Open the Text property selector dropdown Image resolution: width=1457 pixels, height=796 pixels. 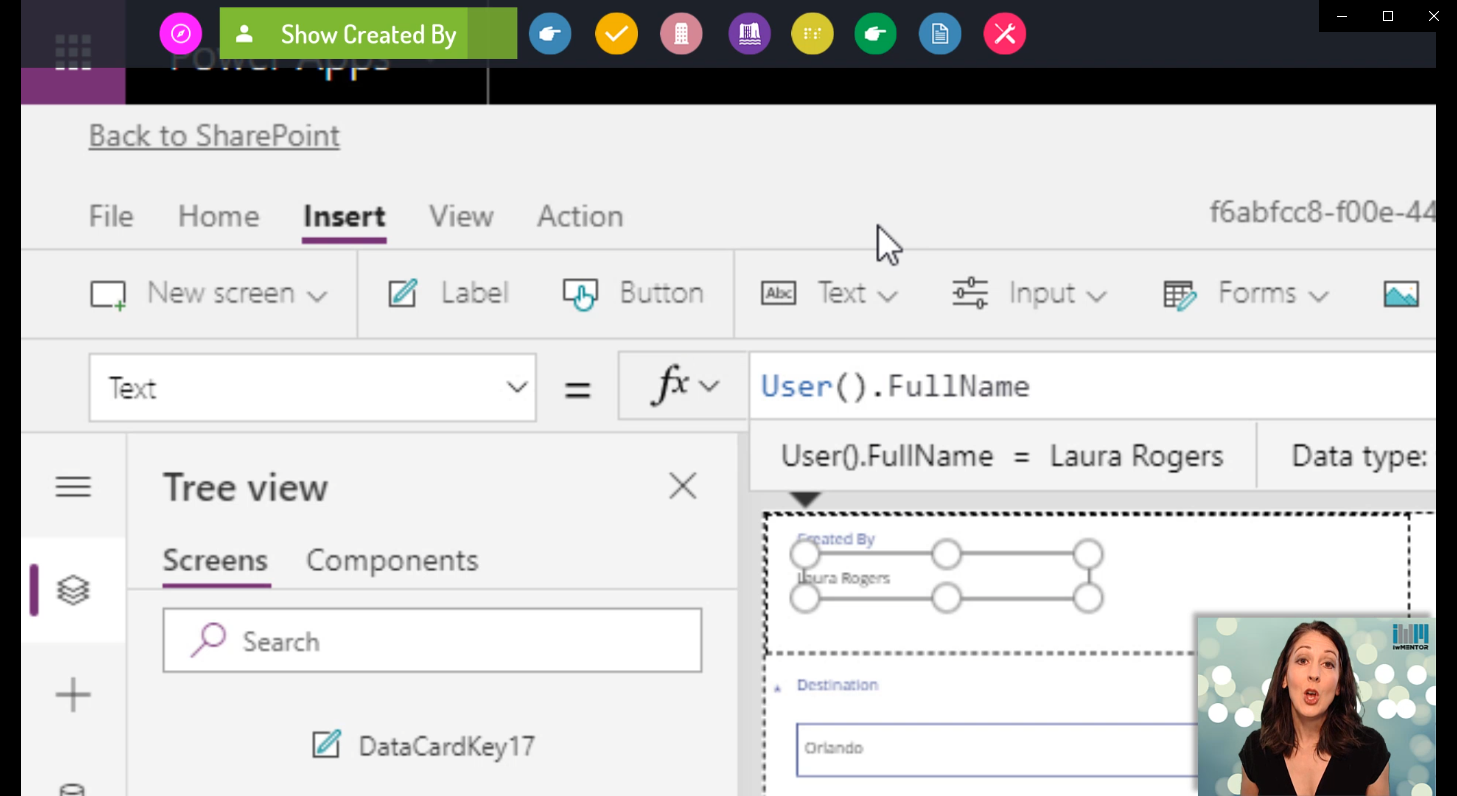312,387
